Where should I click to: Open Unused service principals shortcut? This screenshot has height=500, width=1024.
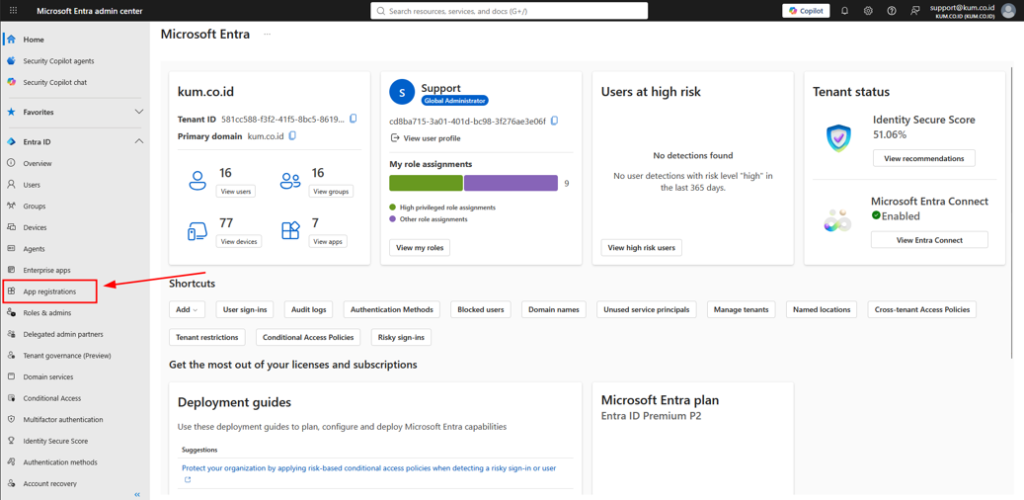[x=647, y=309]
